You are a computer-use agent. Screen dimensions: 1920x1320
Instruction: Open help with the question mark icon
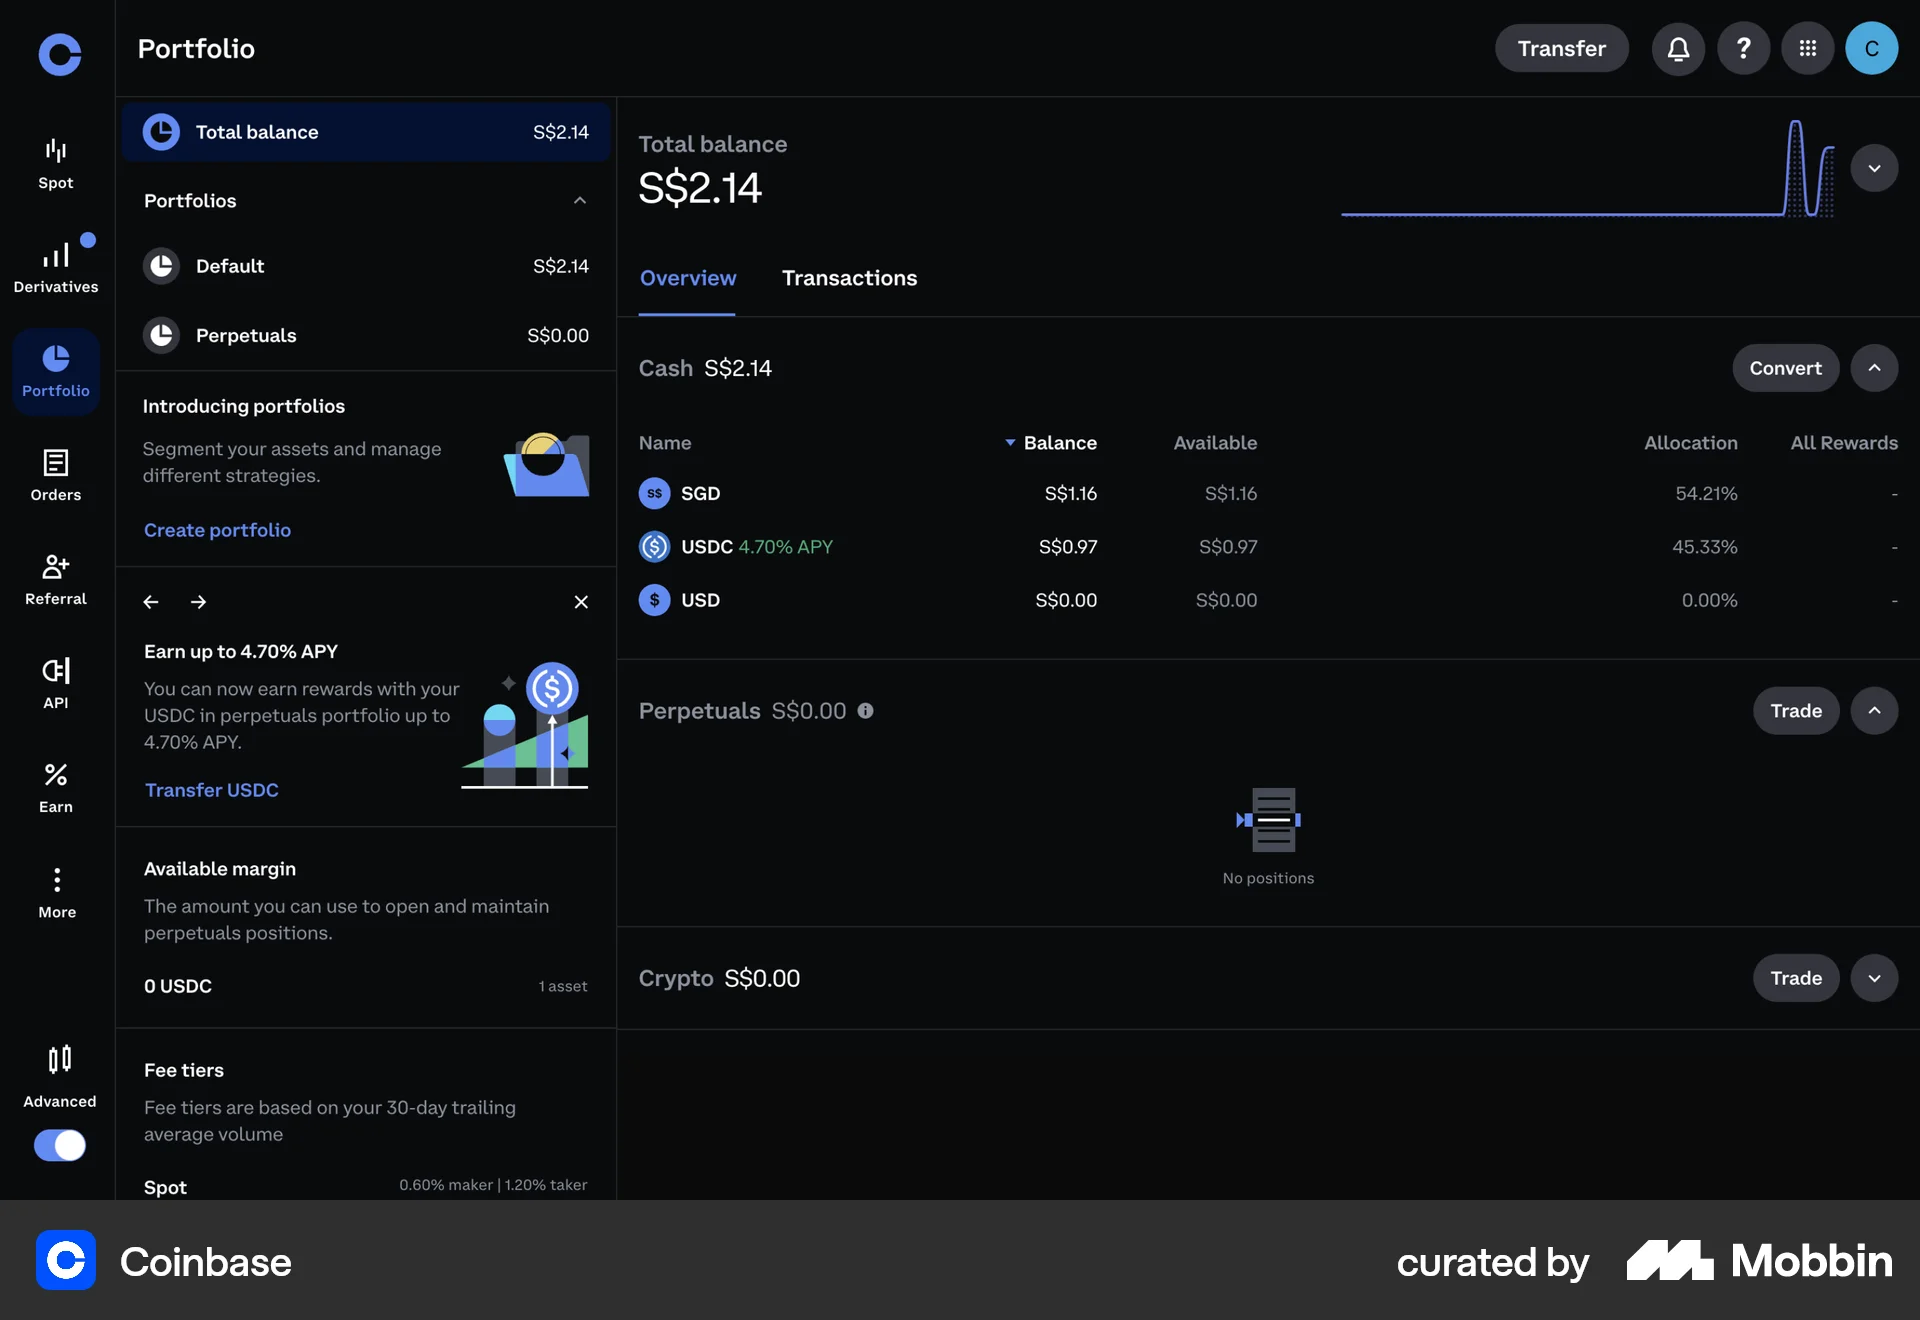(x=1743, y=48)
